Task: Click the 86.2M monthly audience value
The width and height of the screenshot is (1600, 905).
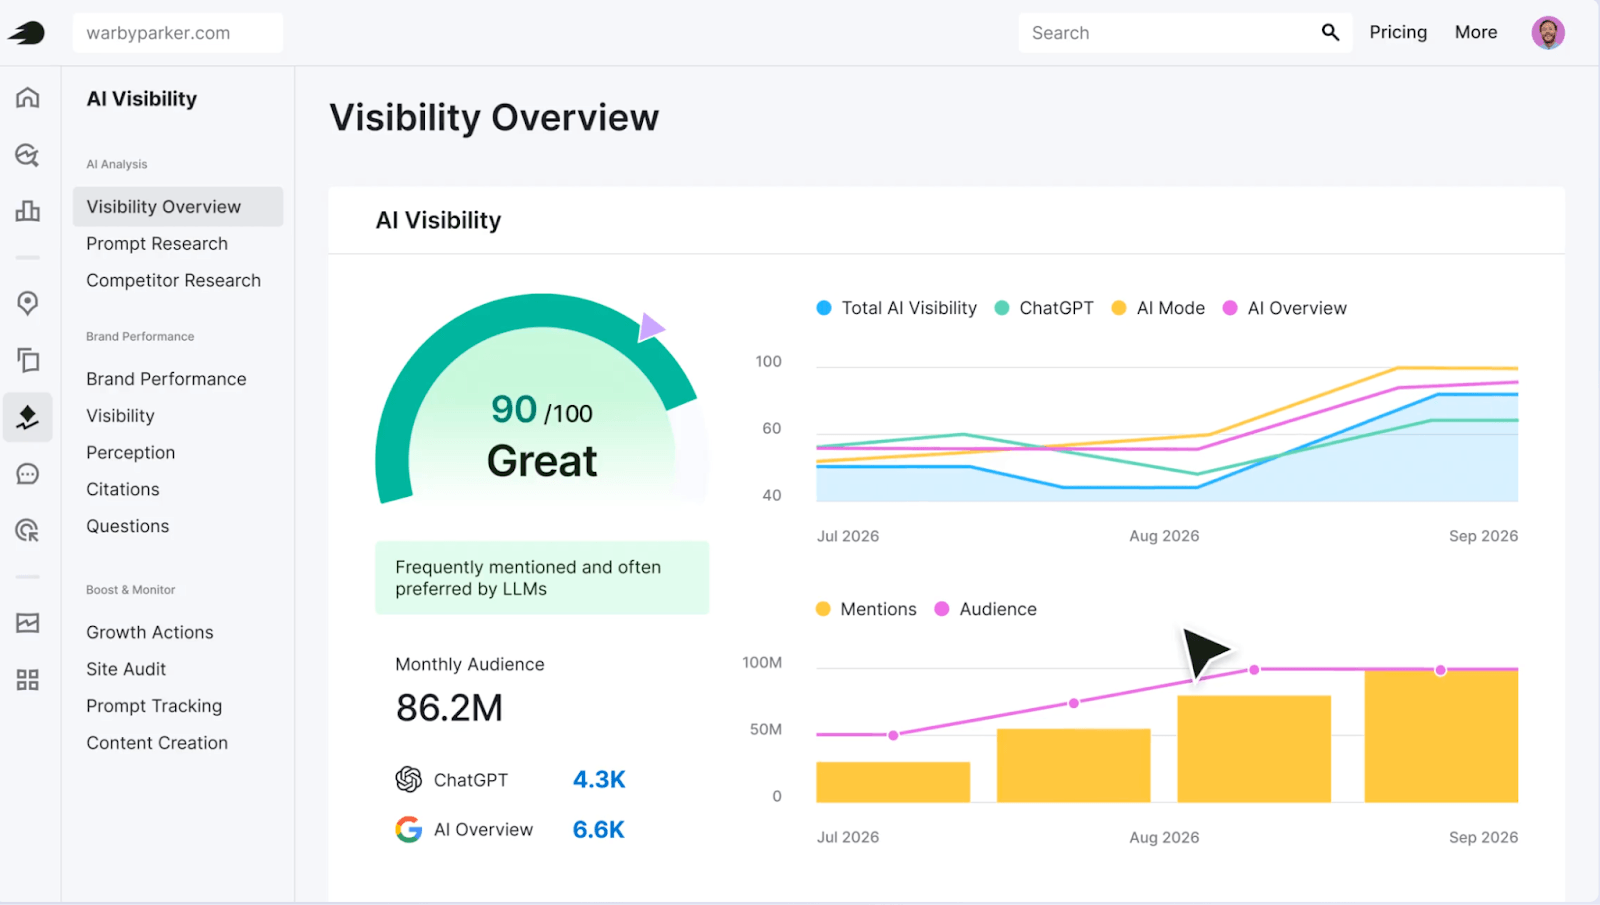Action: (x=449, y=708)
